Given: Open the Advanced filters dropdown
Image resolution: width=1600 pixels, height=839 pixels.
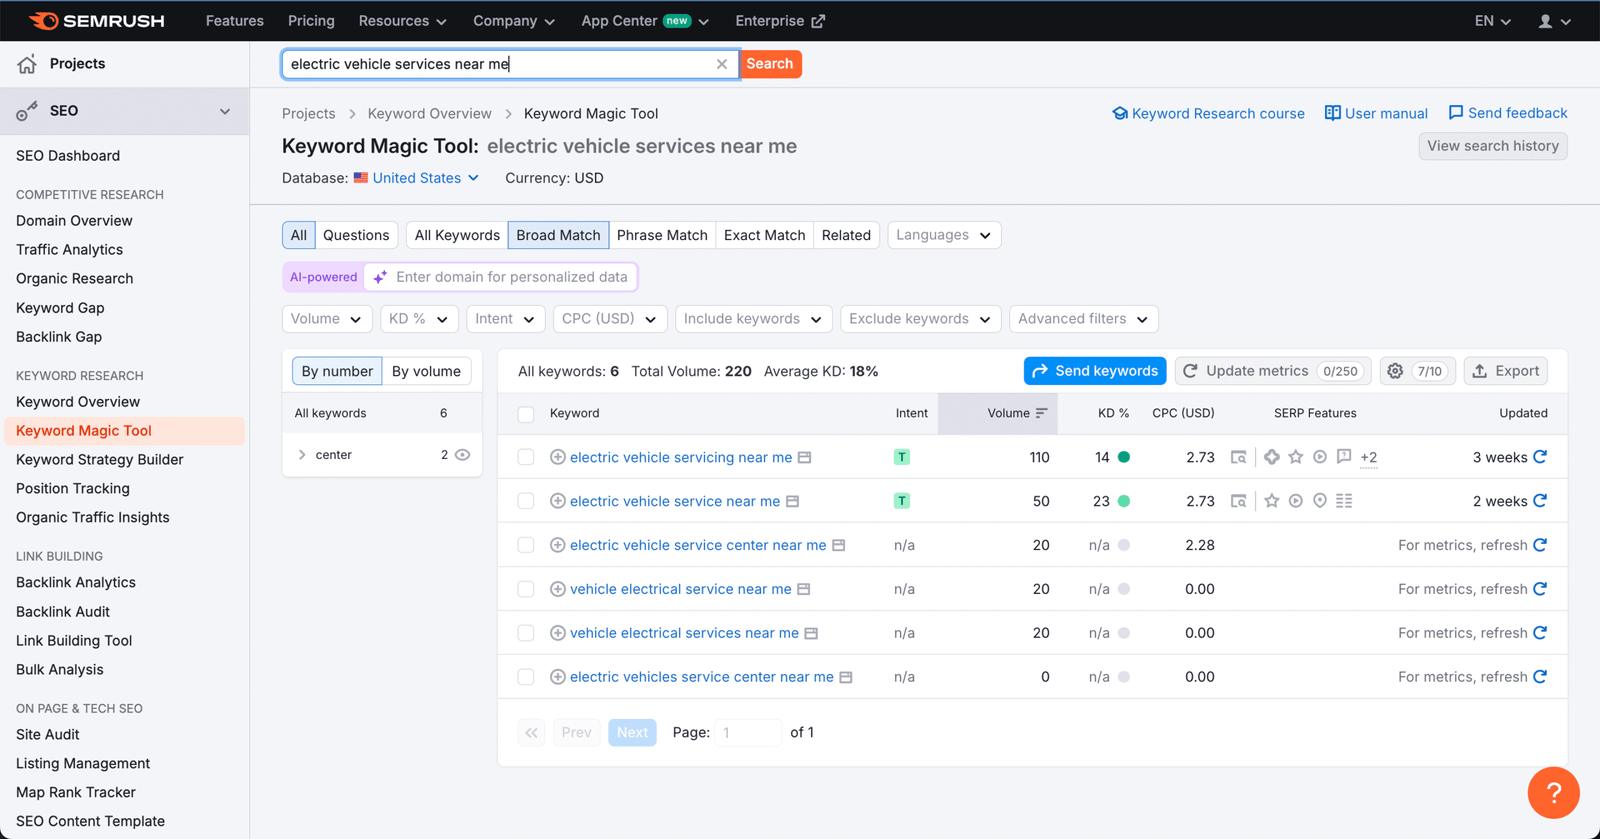Looking at the screenshot, I should [x=1084, y=319].
